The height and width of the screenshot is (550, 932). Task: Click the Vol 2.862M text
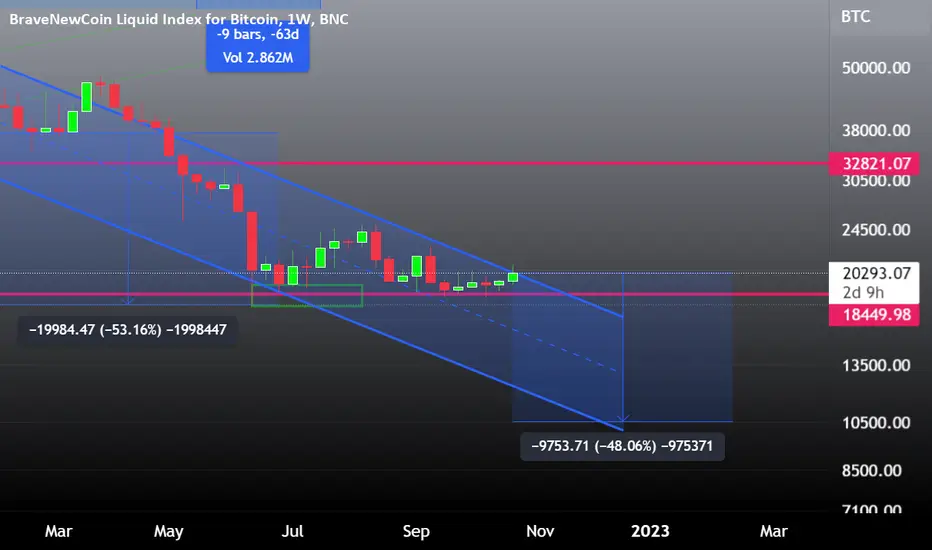pyautogui.click(x=257, y=58)
